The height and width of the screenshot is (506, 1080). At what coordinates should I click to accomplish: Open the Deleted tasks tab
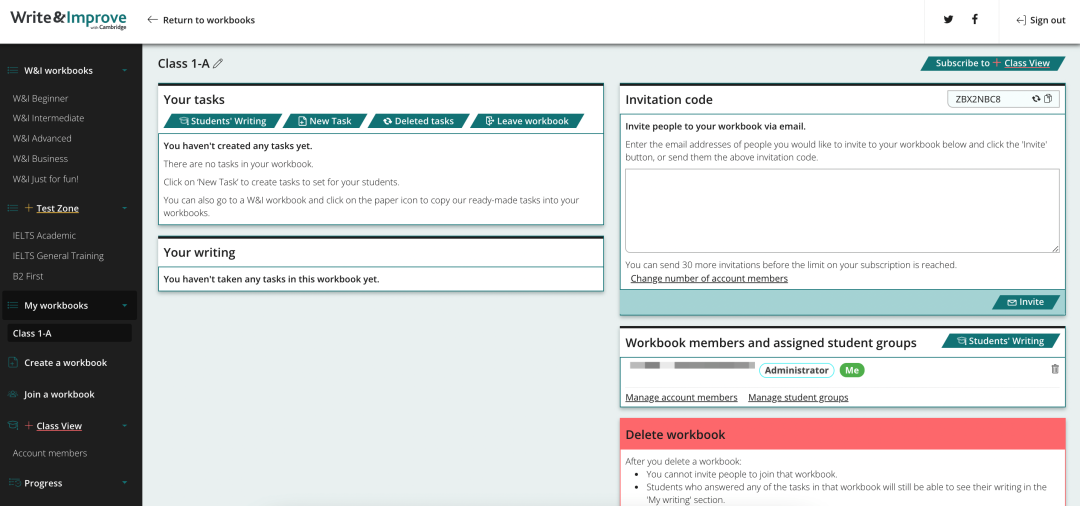pos(416,121)
